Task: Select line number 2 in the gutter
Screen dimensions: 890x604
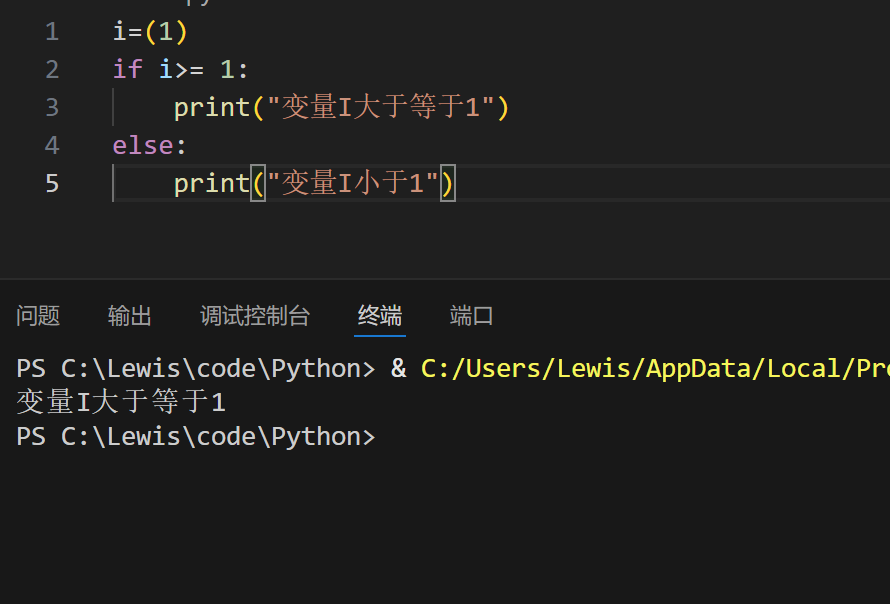Action: point(52,70)
